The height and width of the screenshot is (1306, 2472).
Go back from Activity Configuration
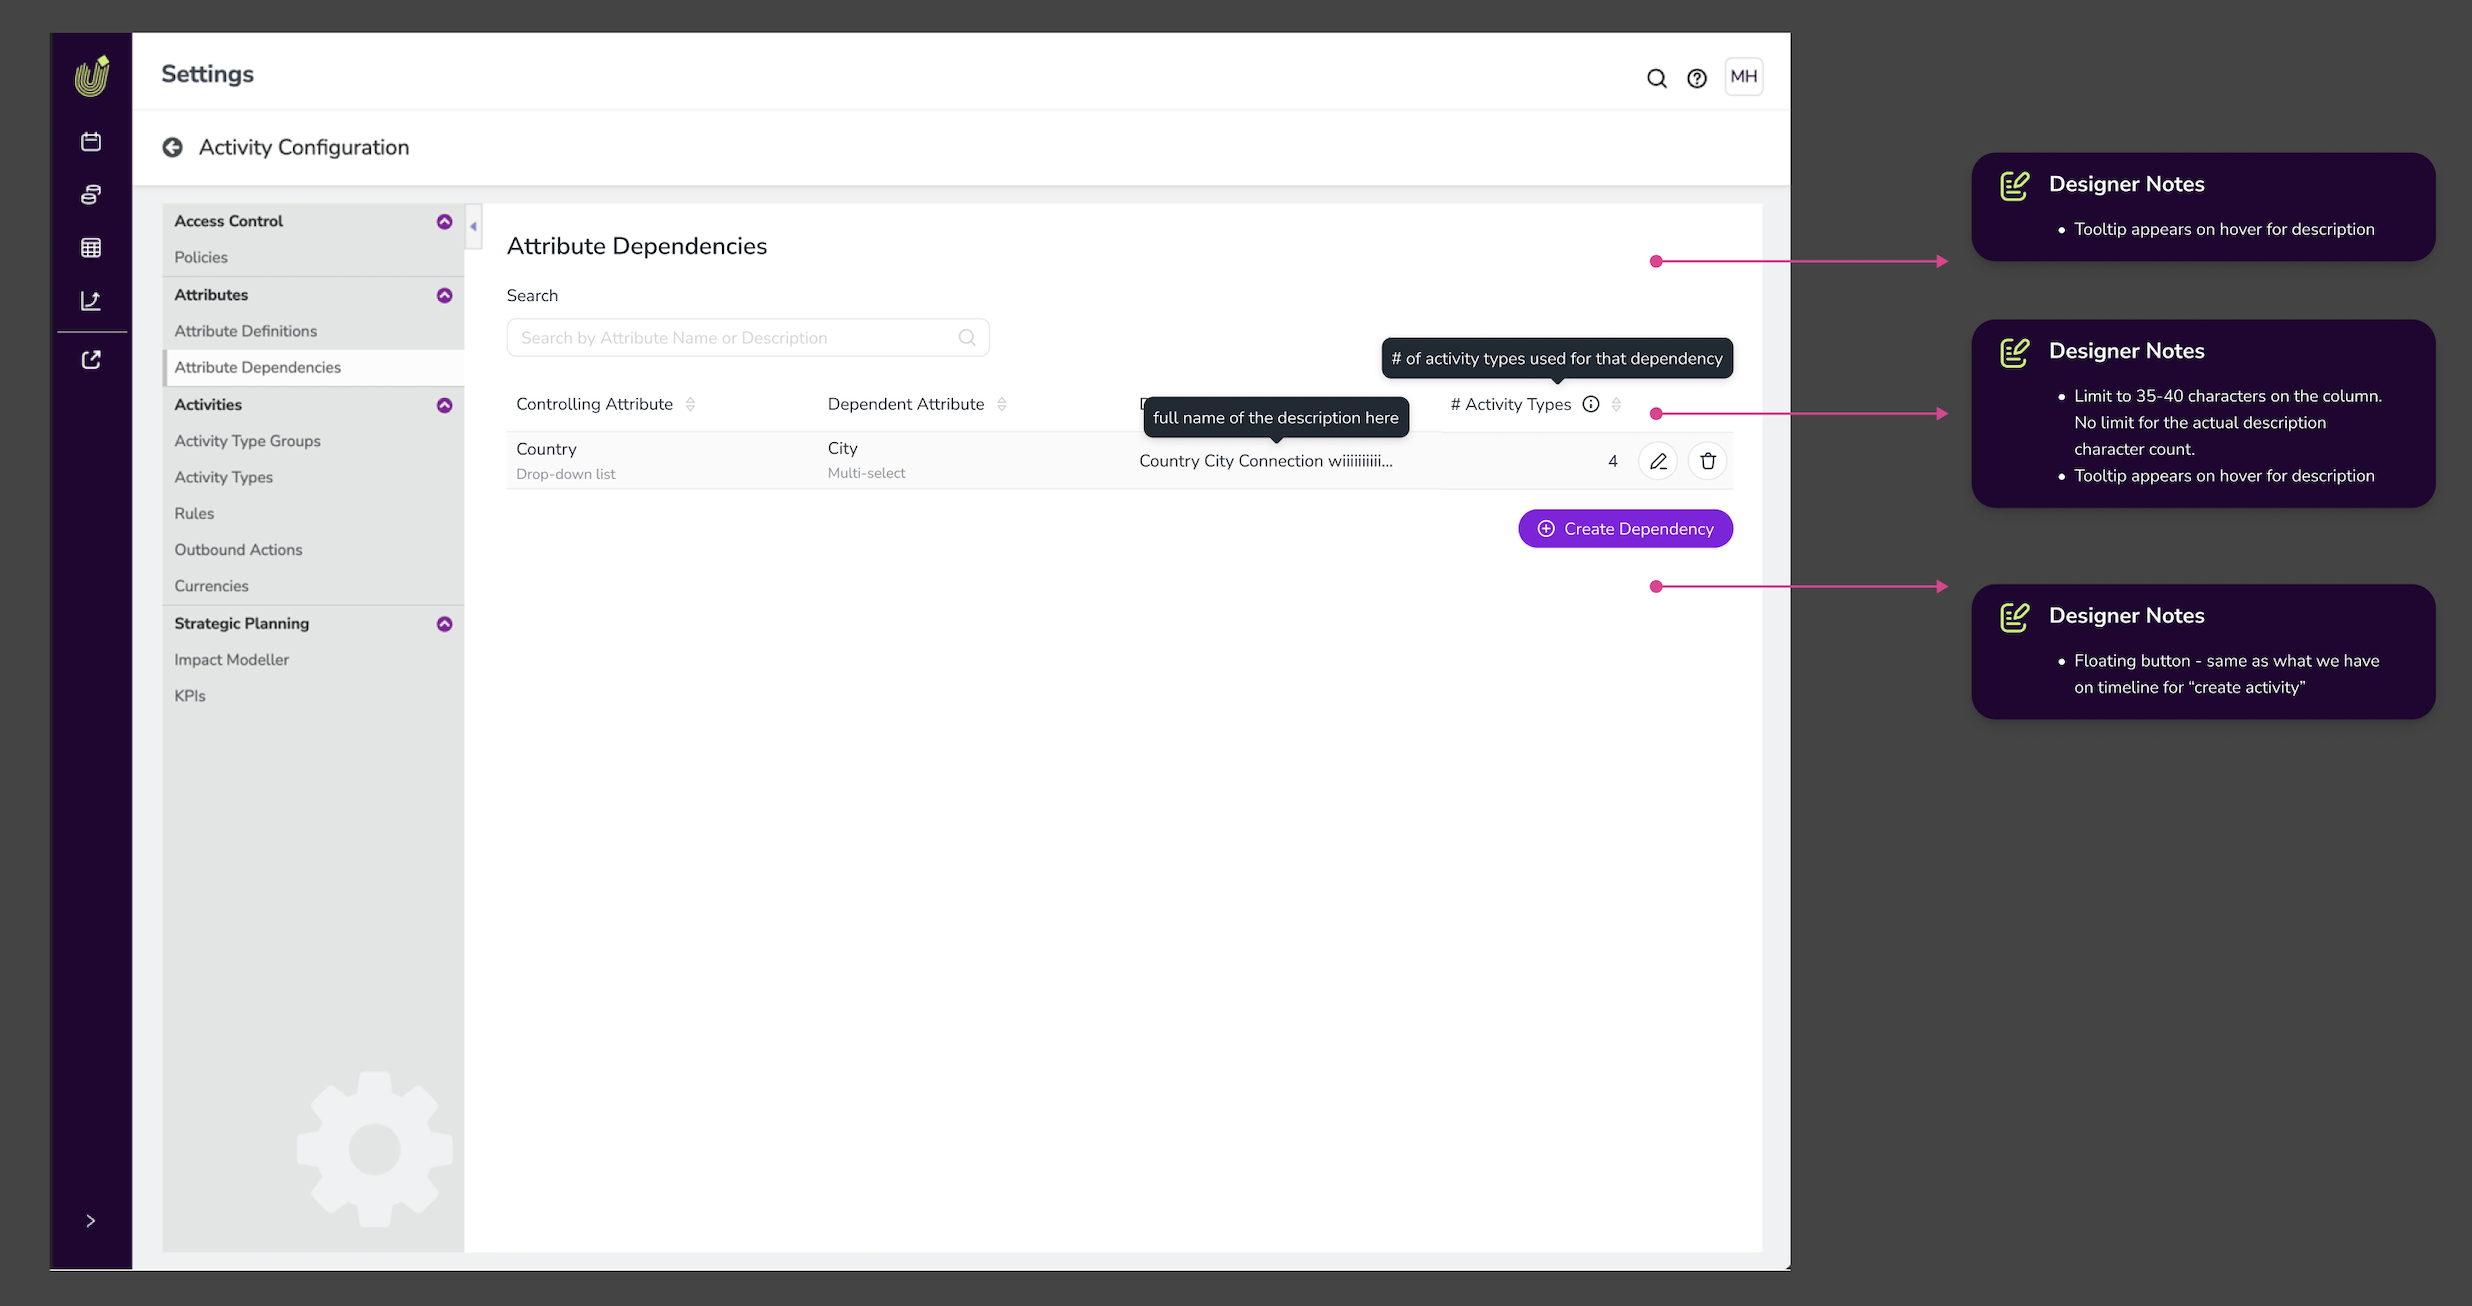coord(173,147)
